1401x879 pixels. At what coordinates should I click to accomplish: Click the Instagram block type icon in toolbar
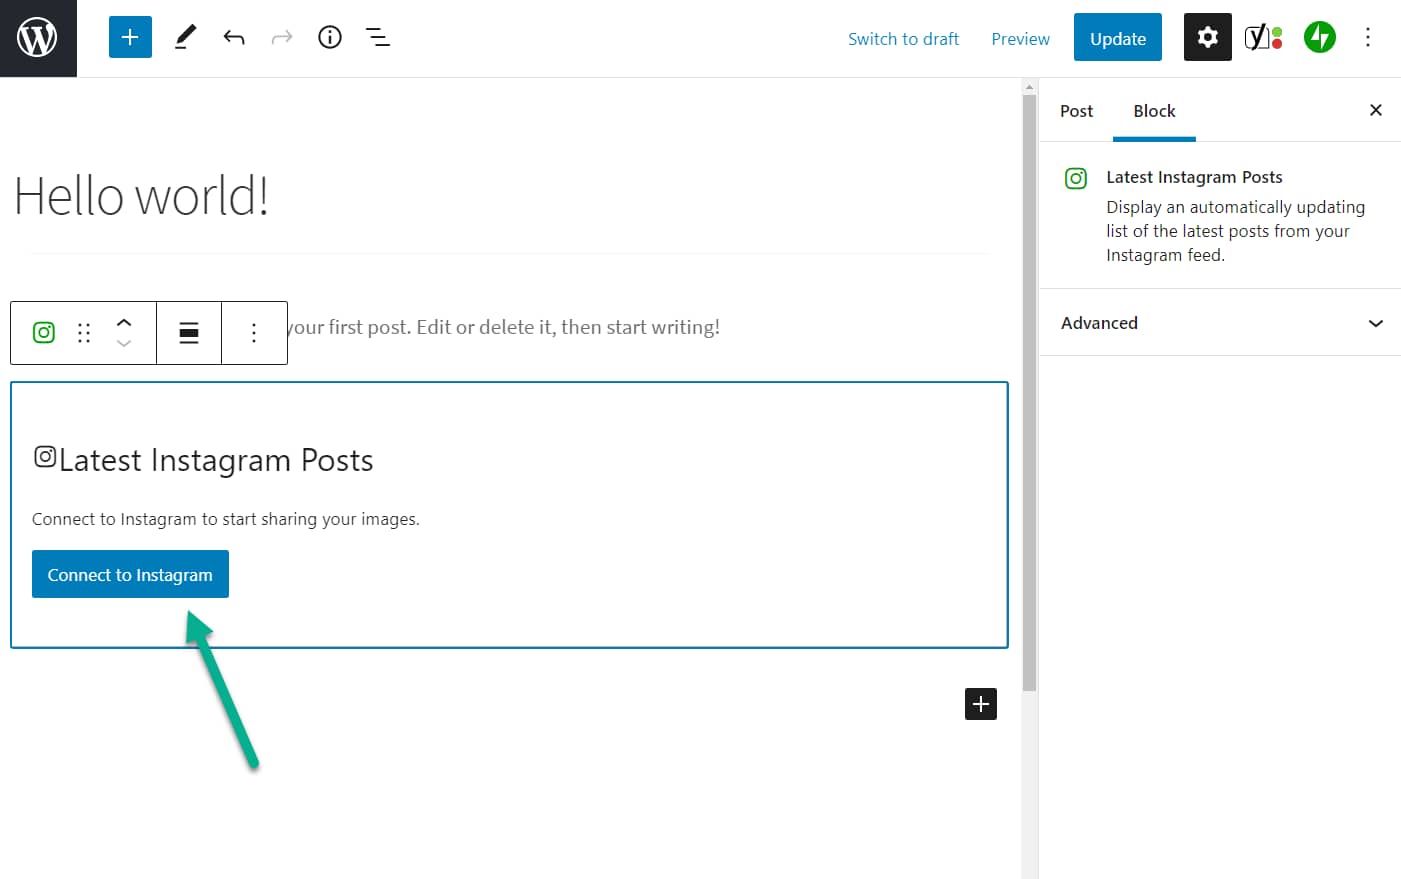pyautogui.click(x=44, y=333)
